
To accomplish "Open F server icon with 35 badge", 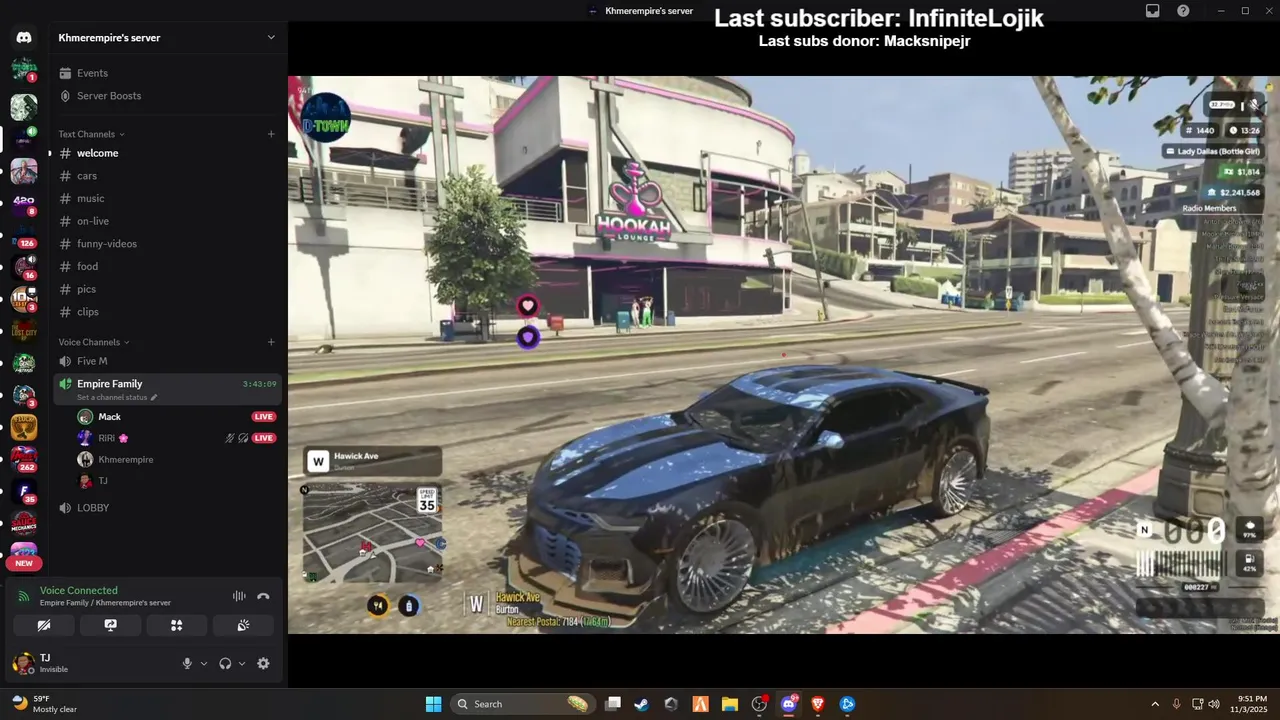I will (24, 491).
